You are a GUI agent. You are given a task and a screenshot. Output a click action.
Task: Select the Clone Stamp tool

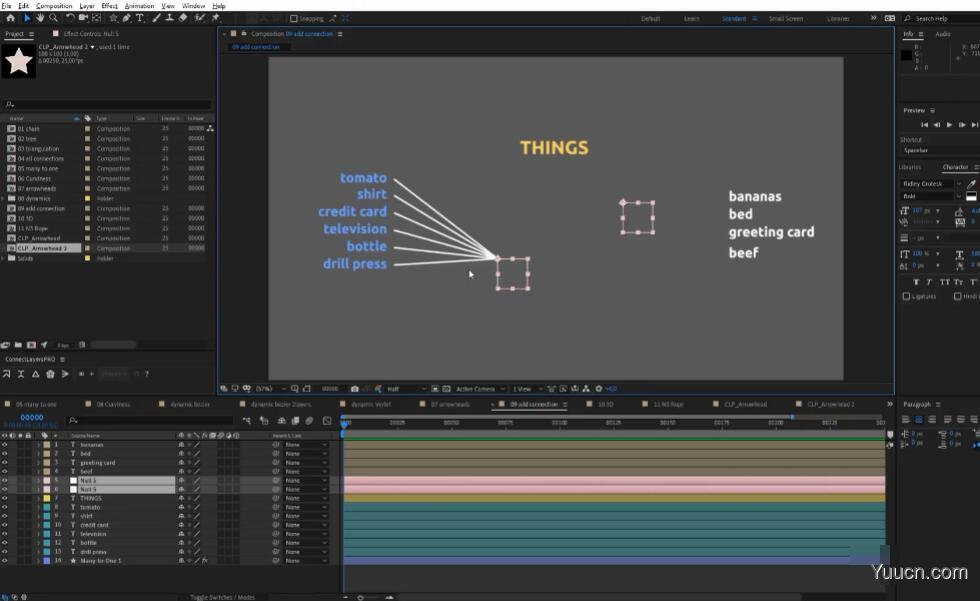(169, 18)
